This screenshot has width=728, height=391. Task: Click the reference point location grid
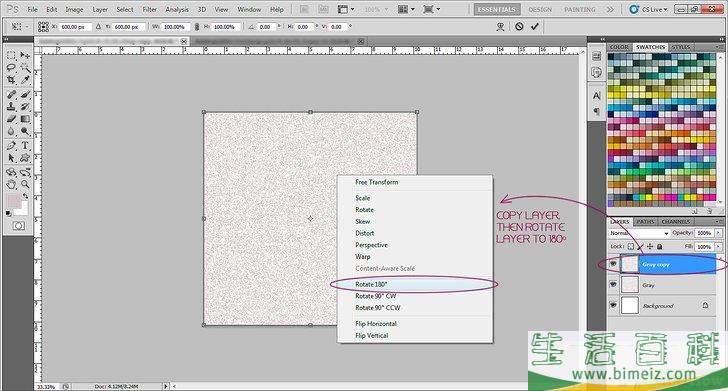click(43, 27)
